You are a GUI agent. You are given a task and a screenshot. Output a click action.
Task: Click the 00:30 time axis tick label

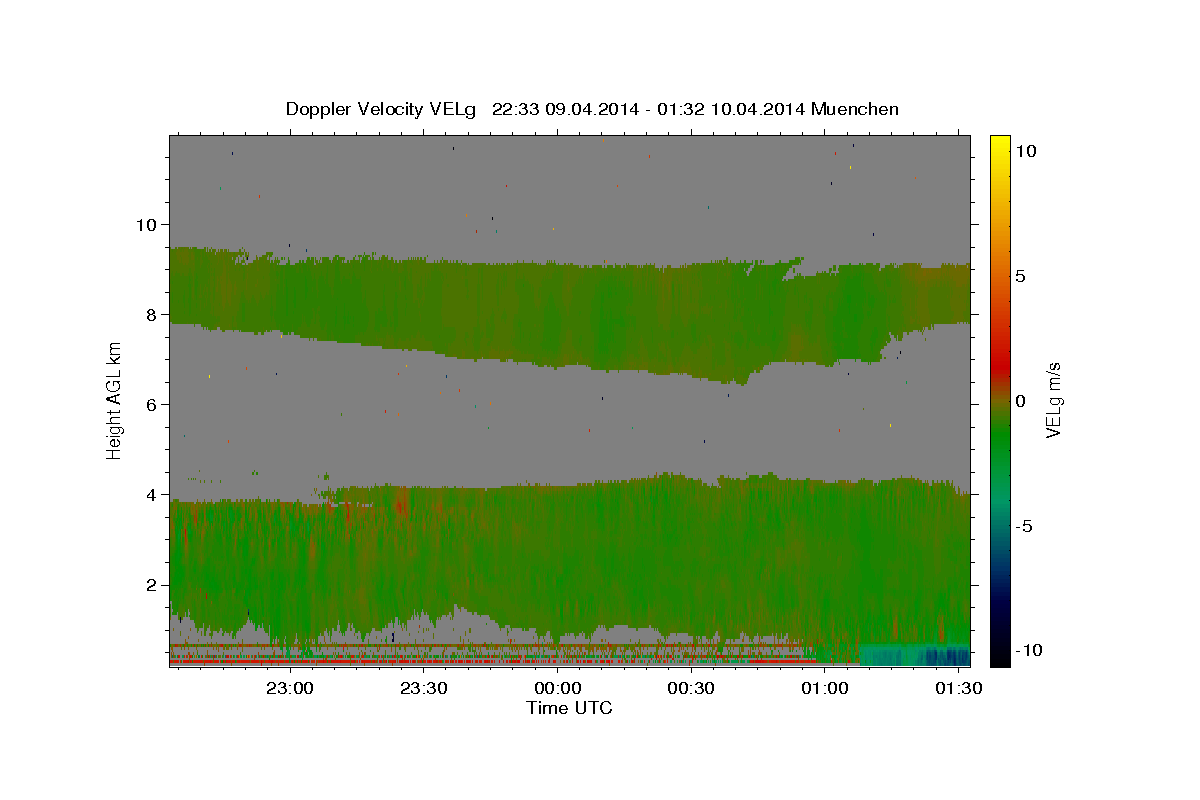tap(690, 688)
